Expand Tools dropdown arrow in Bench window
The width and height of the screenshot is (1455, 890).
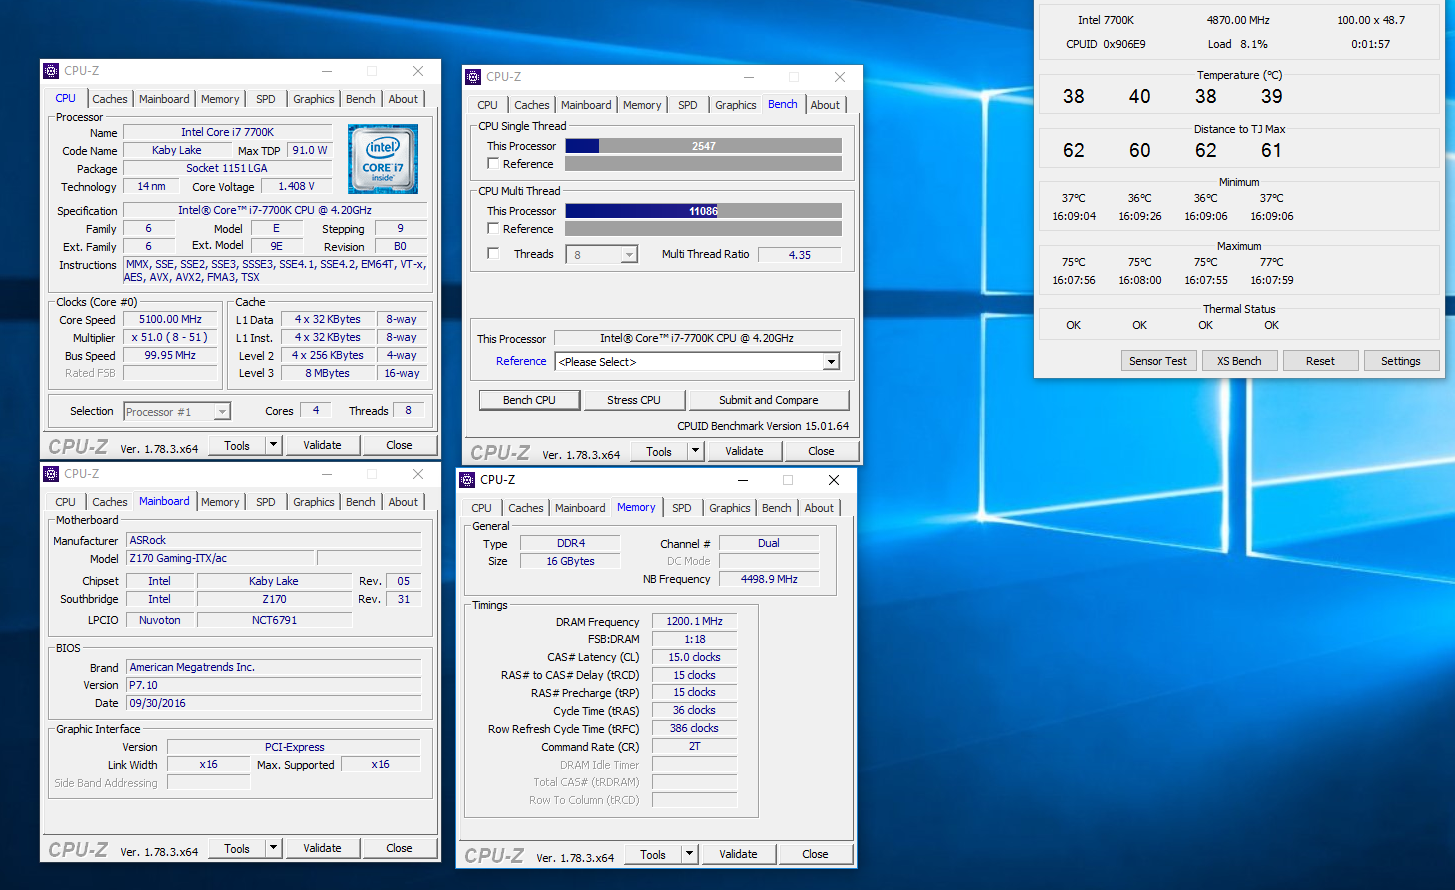click(x=696, y=451)
